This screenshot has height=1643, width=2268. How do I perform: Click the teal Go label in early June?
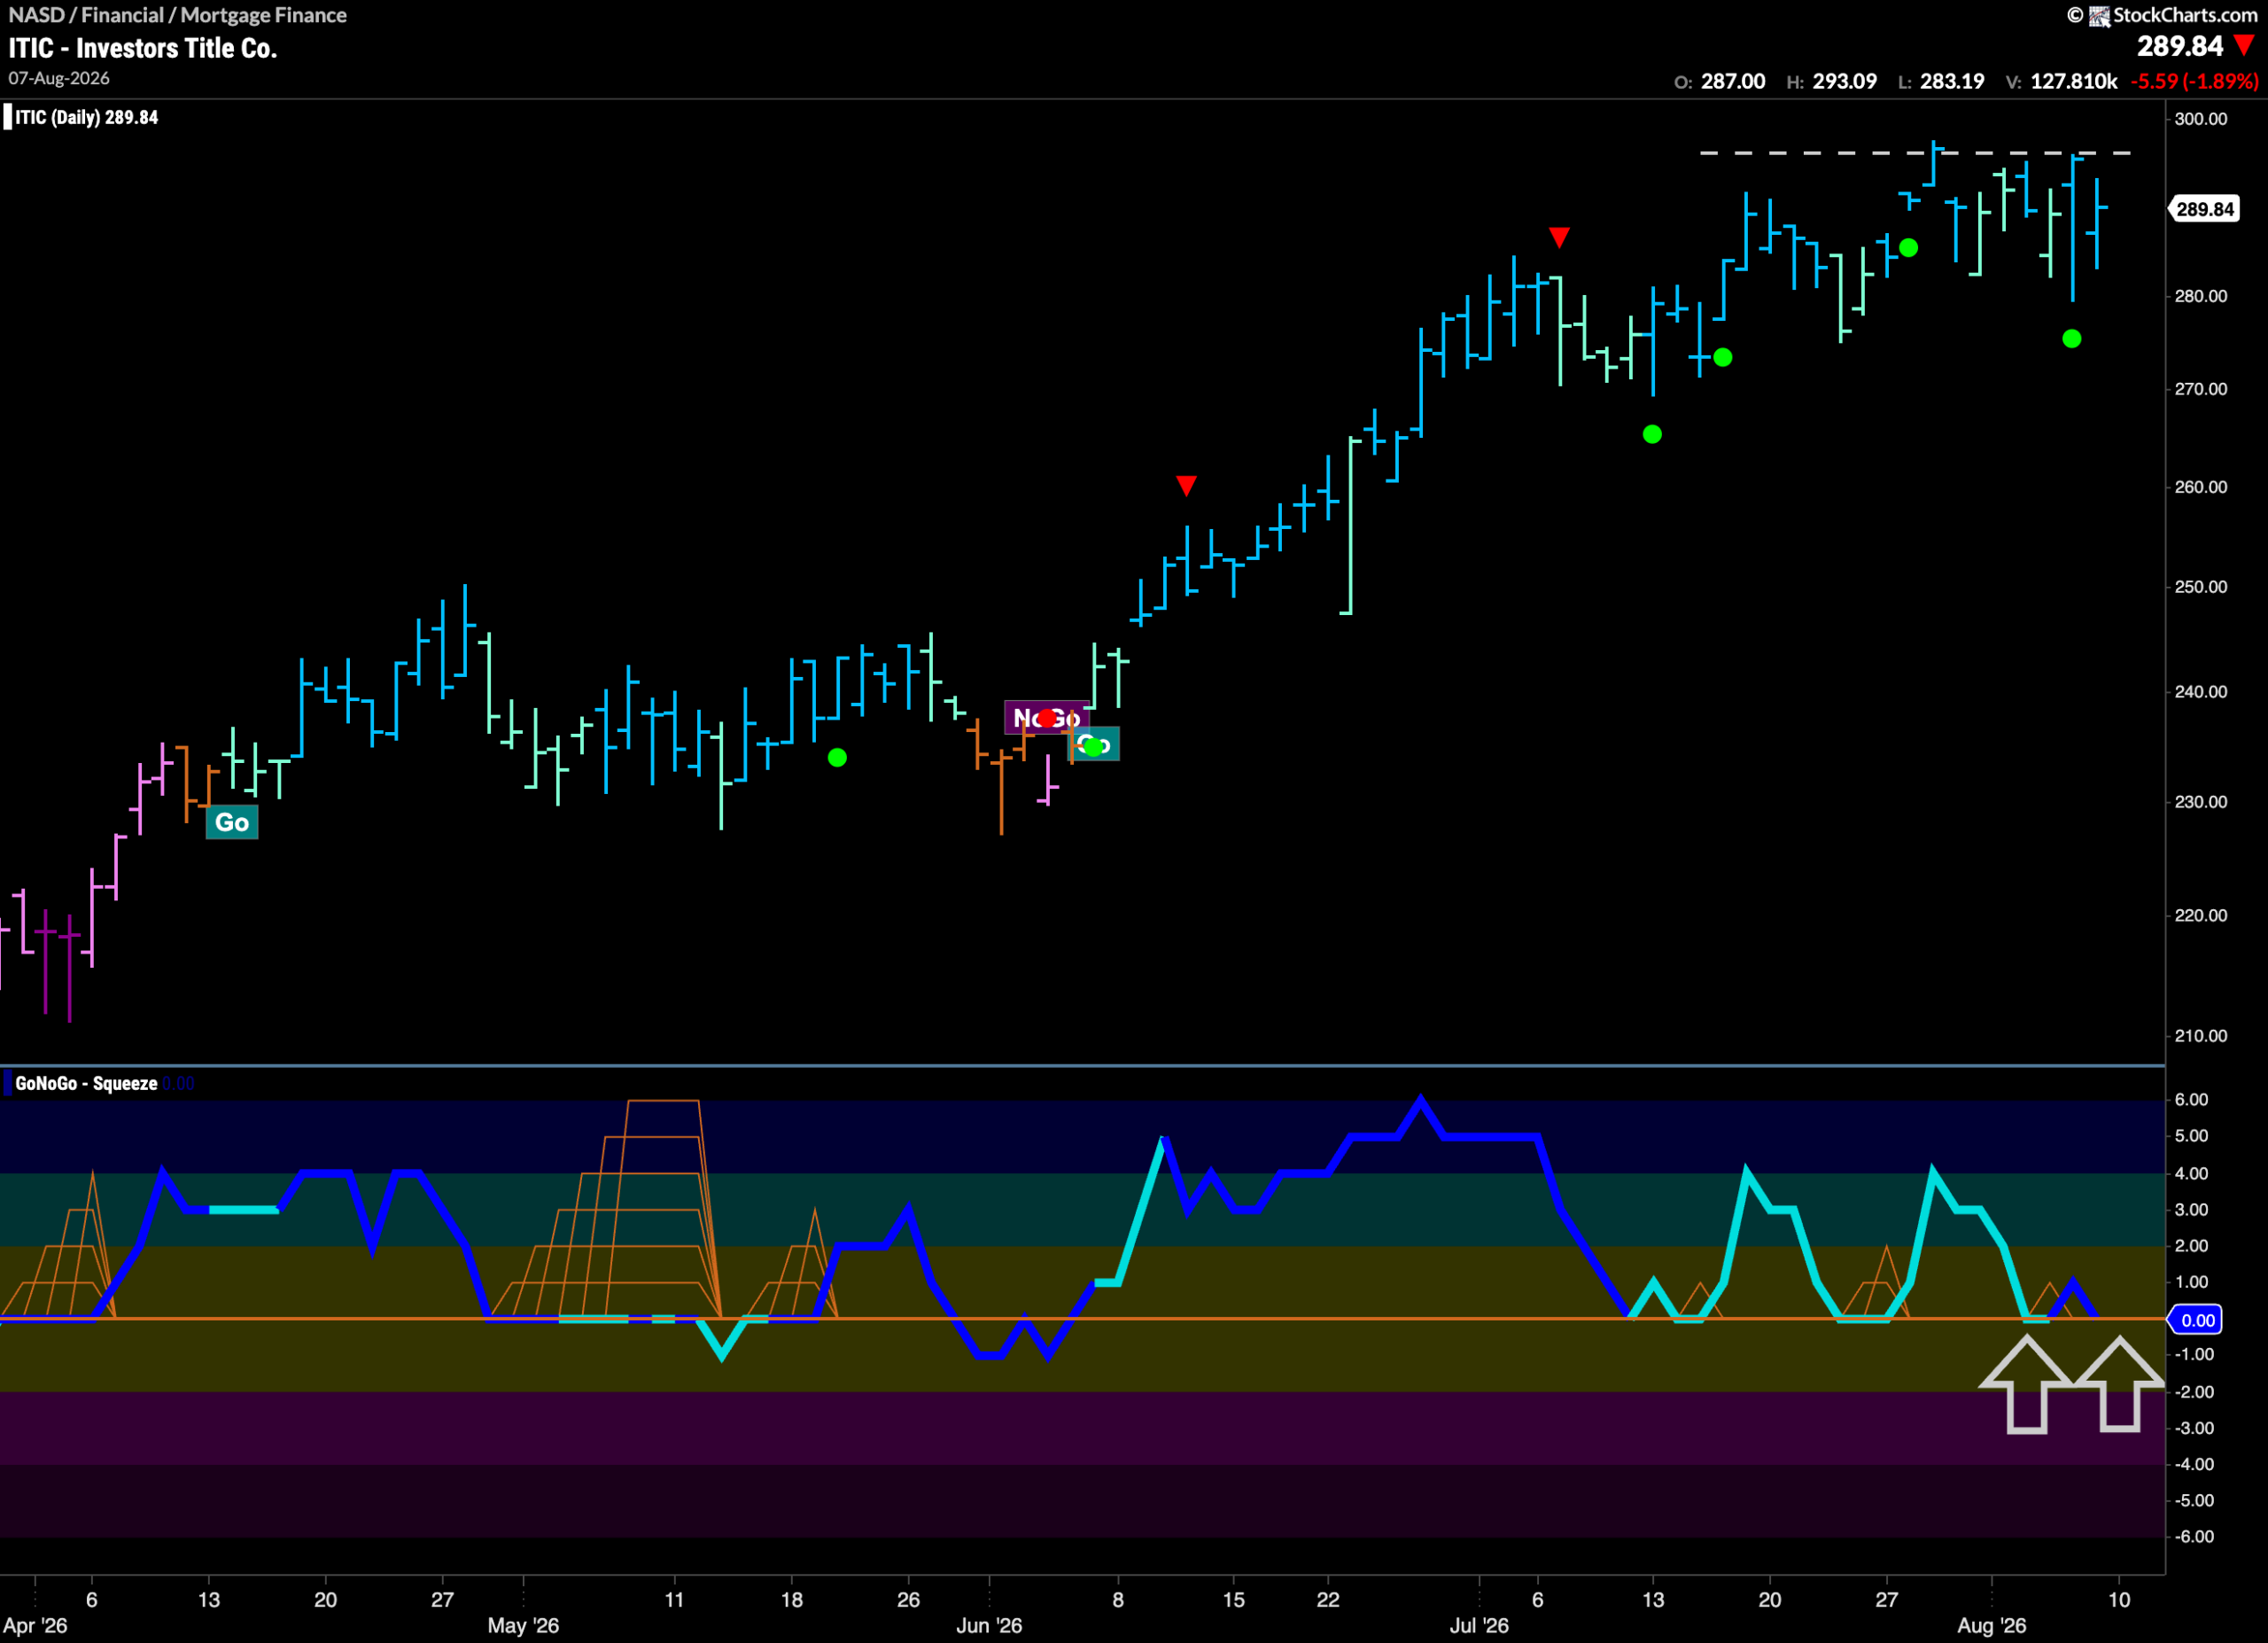point(1095,745)
